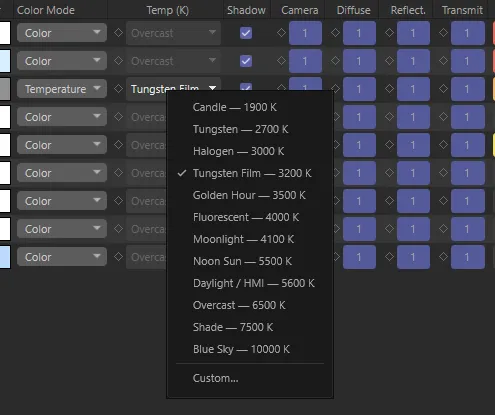Open the Temperature color mode dropdown

[62, 89]
